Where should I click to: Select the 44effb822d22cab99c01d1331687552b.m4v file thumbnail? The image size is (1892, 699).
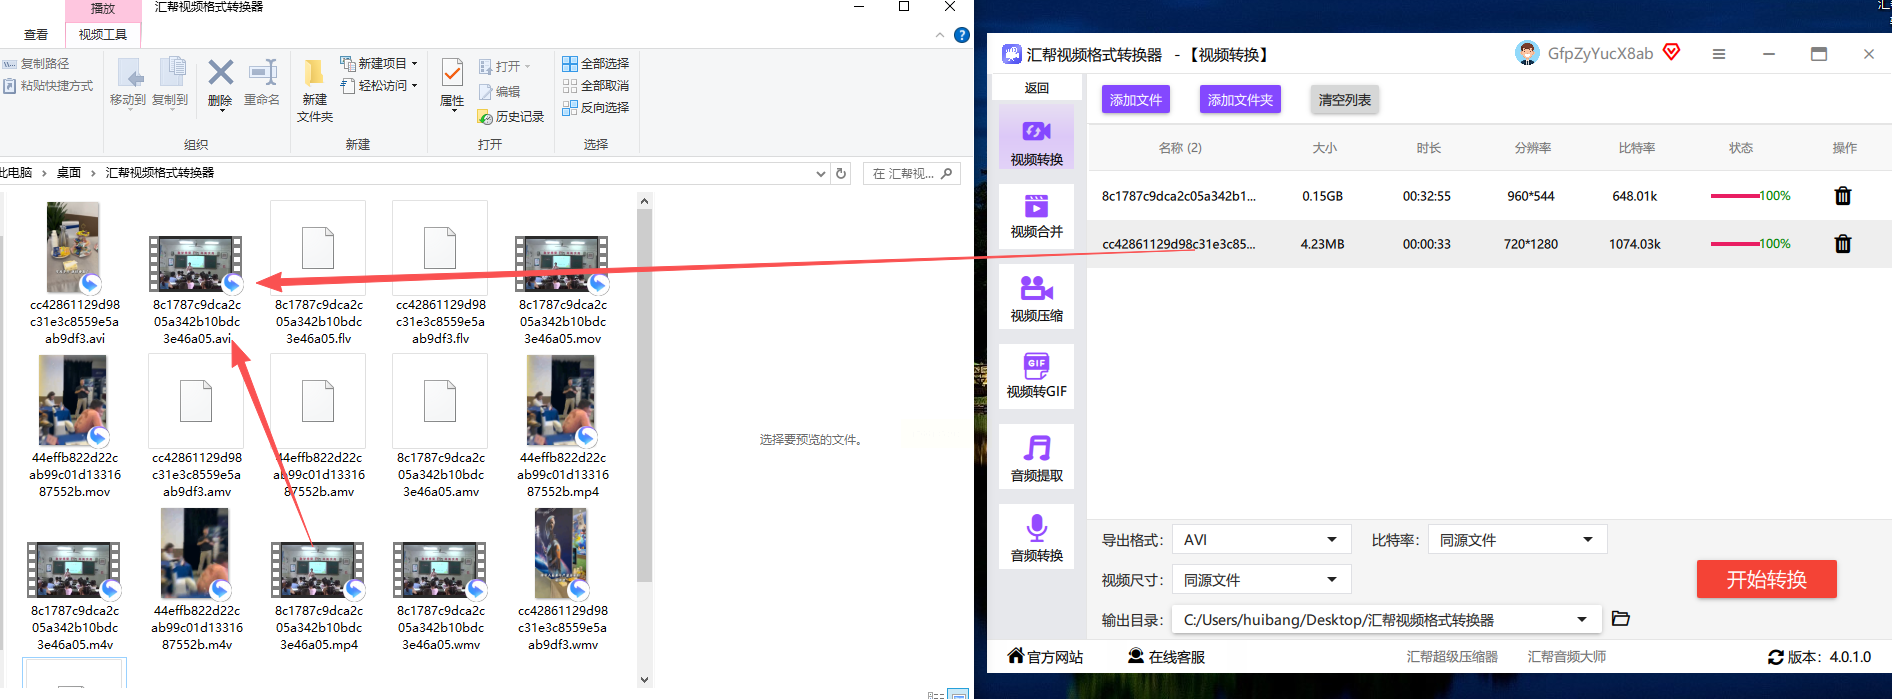(196, 553)
